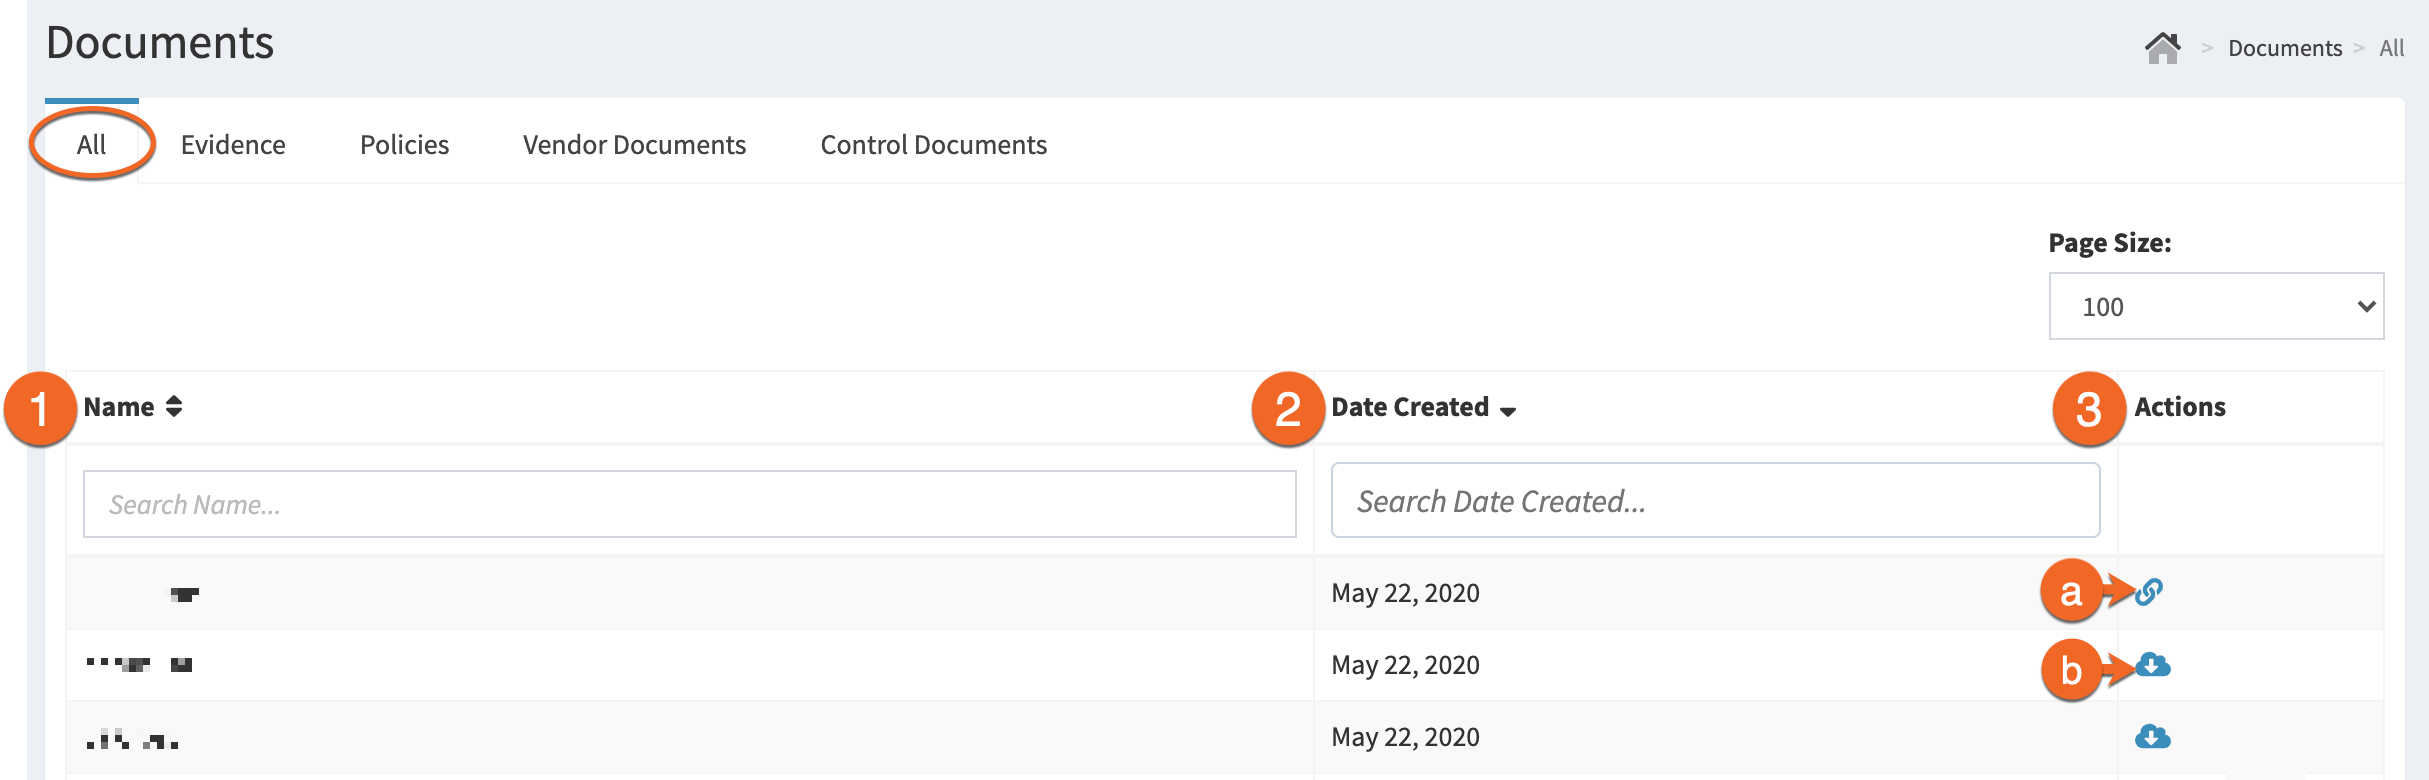
Task: Open the link icon in first row
Action: click(2149, 592)
